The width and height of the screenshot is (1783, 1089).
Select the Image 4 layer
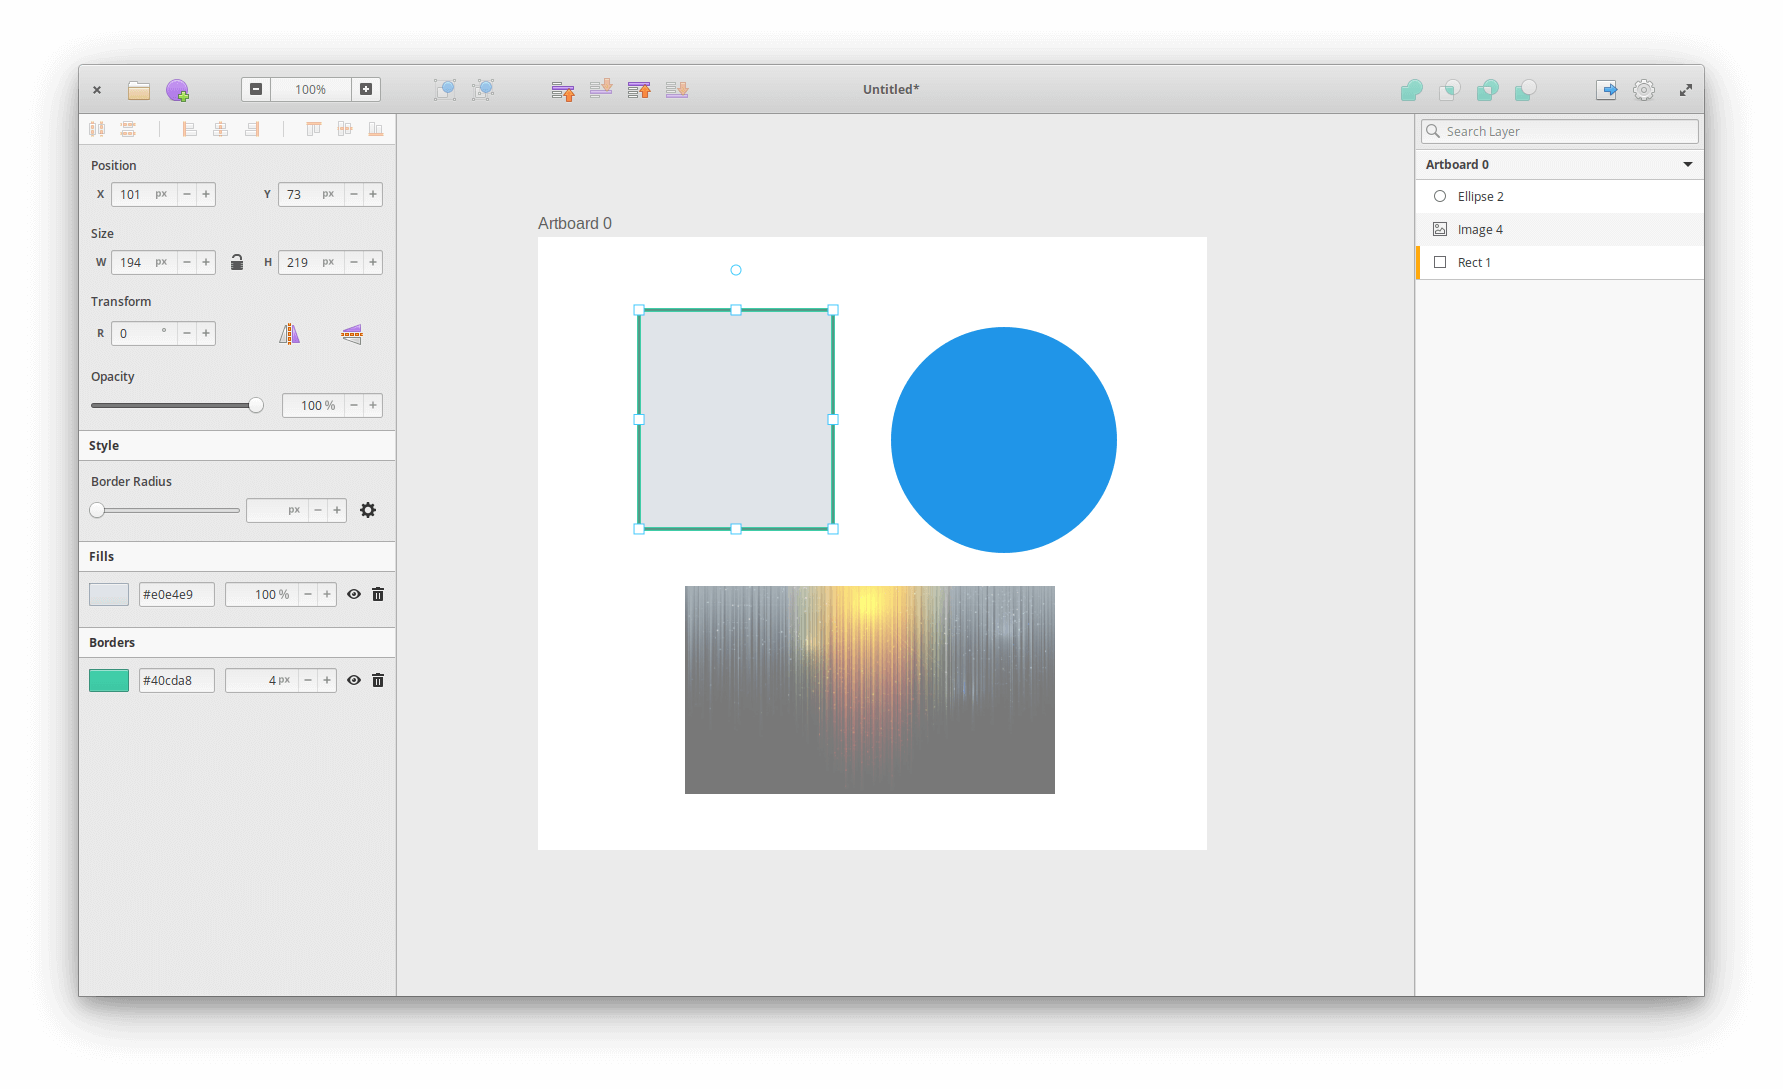pos(1481,229)
